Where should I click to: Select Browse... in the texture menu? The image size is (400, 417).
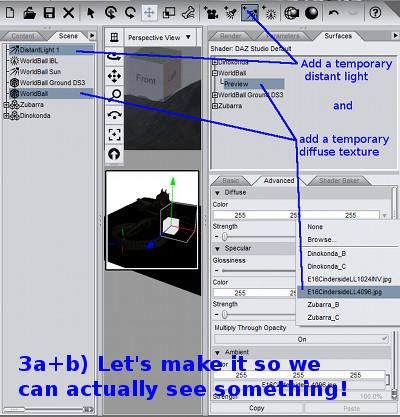[322, 240]
